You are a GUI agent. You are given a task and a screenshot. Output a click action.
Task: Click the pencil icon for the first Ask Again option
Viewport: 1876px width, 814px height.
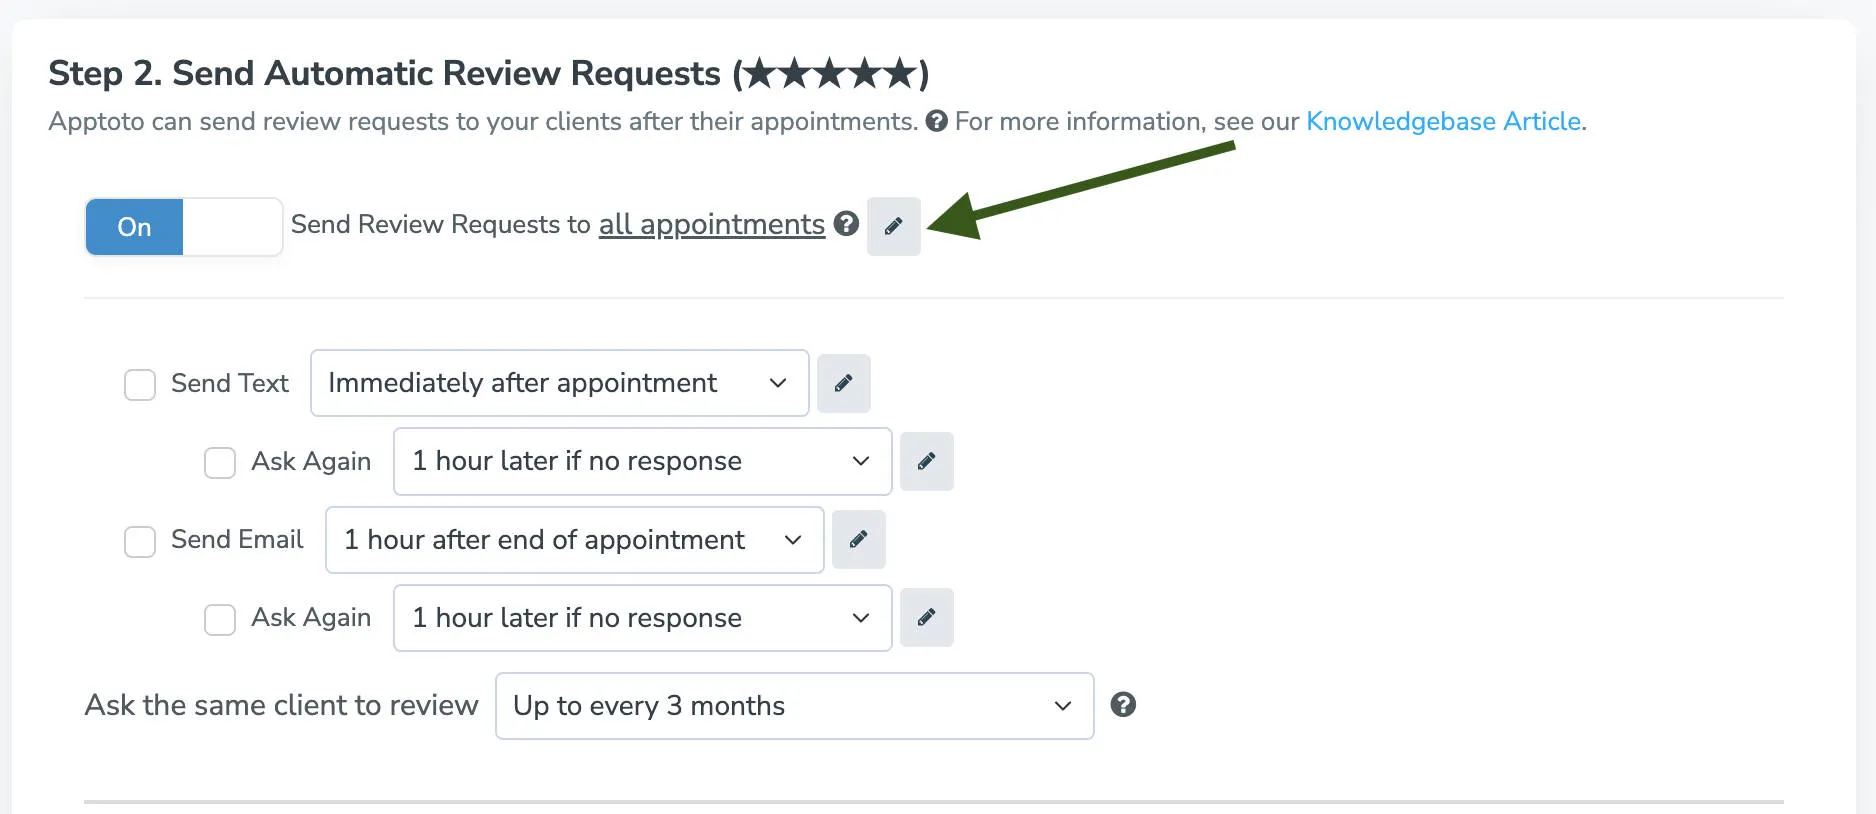[926, 461]
